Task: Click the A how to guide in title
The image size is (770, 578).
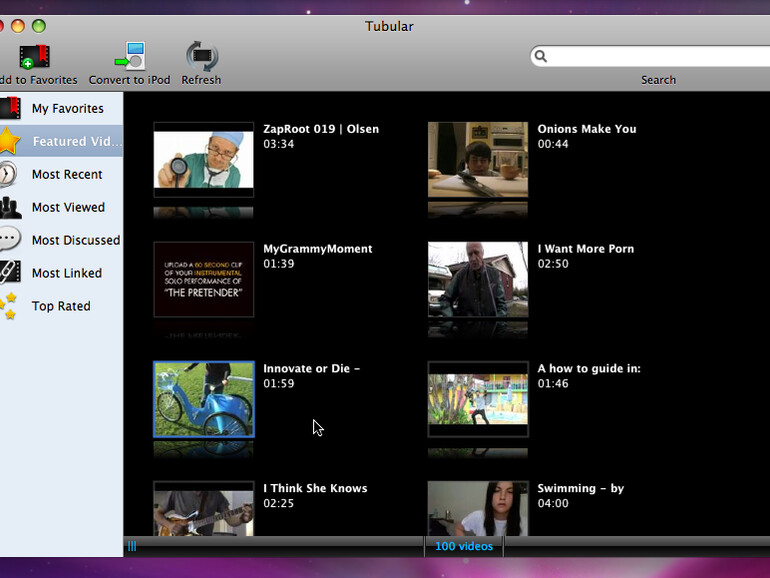Action: pos(589,369)
